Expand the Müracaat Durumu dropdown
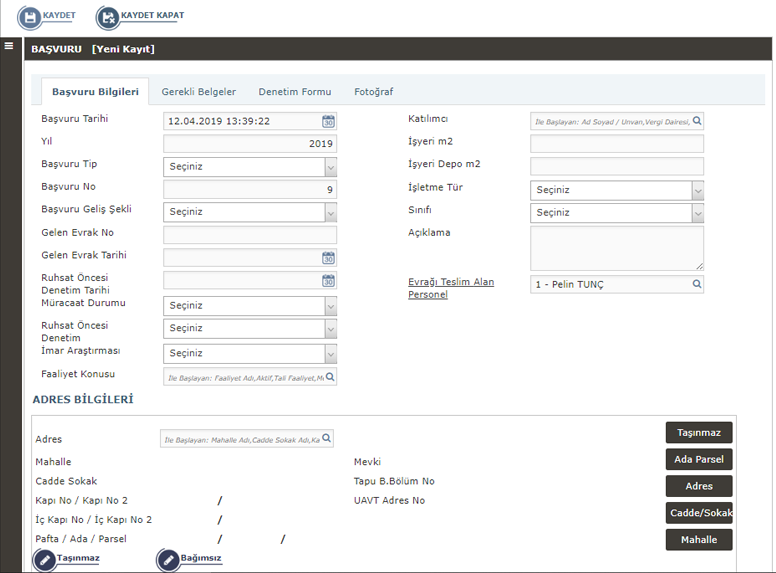The height and width of the screenshot is (573, 776). pos(330,306)
